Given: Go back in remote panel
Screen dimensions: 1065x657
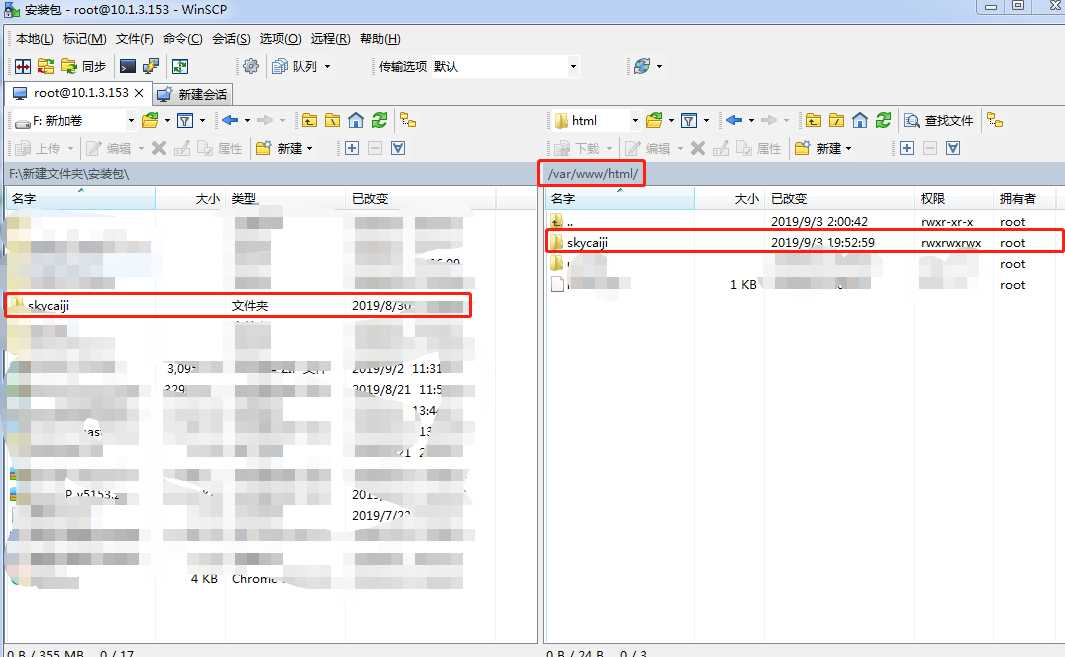Looking at the screenshot, I should click(734, 120).
